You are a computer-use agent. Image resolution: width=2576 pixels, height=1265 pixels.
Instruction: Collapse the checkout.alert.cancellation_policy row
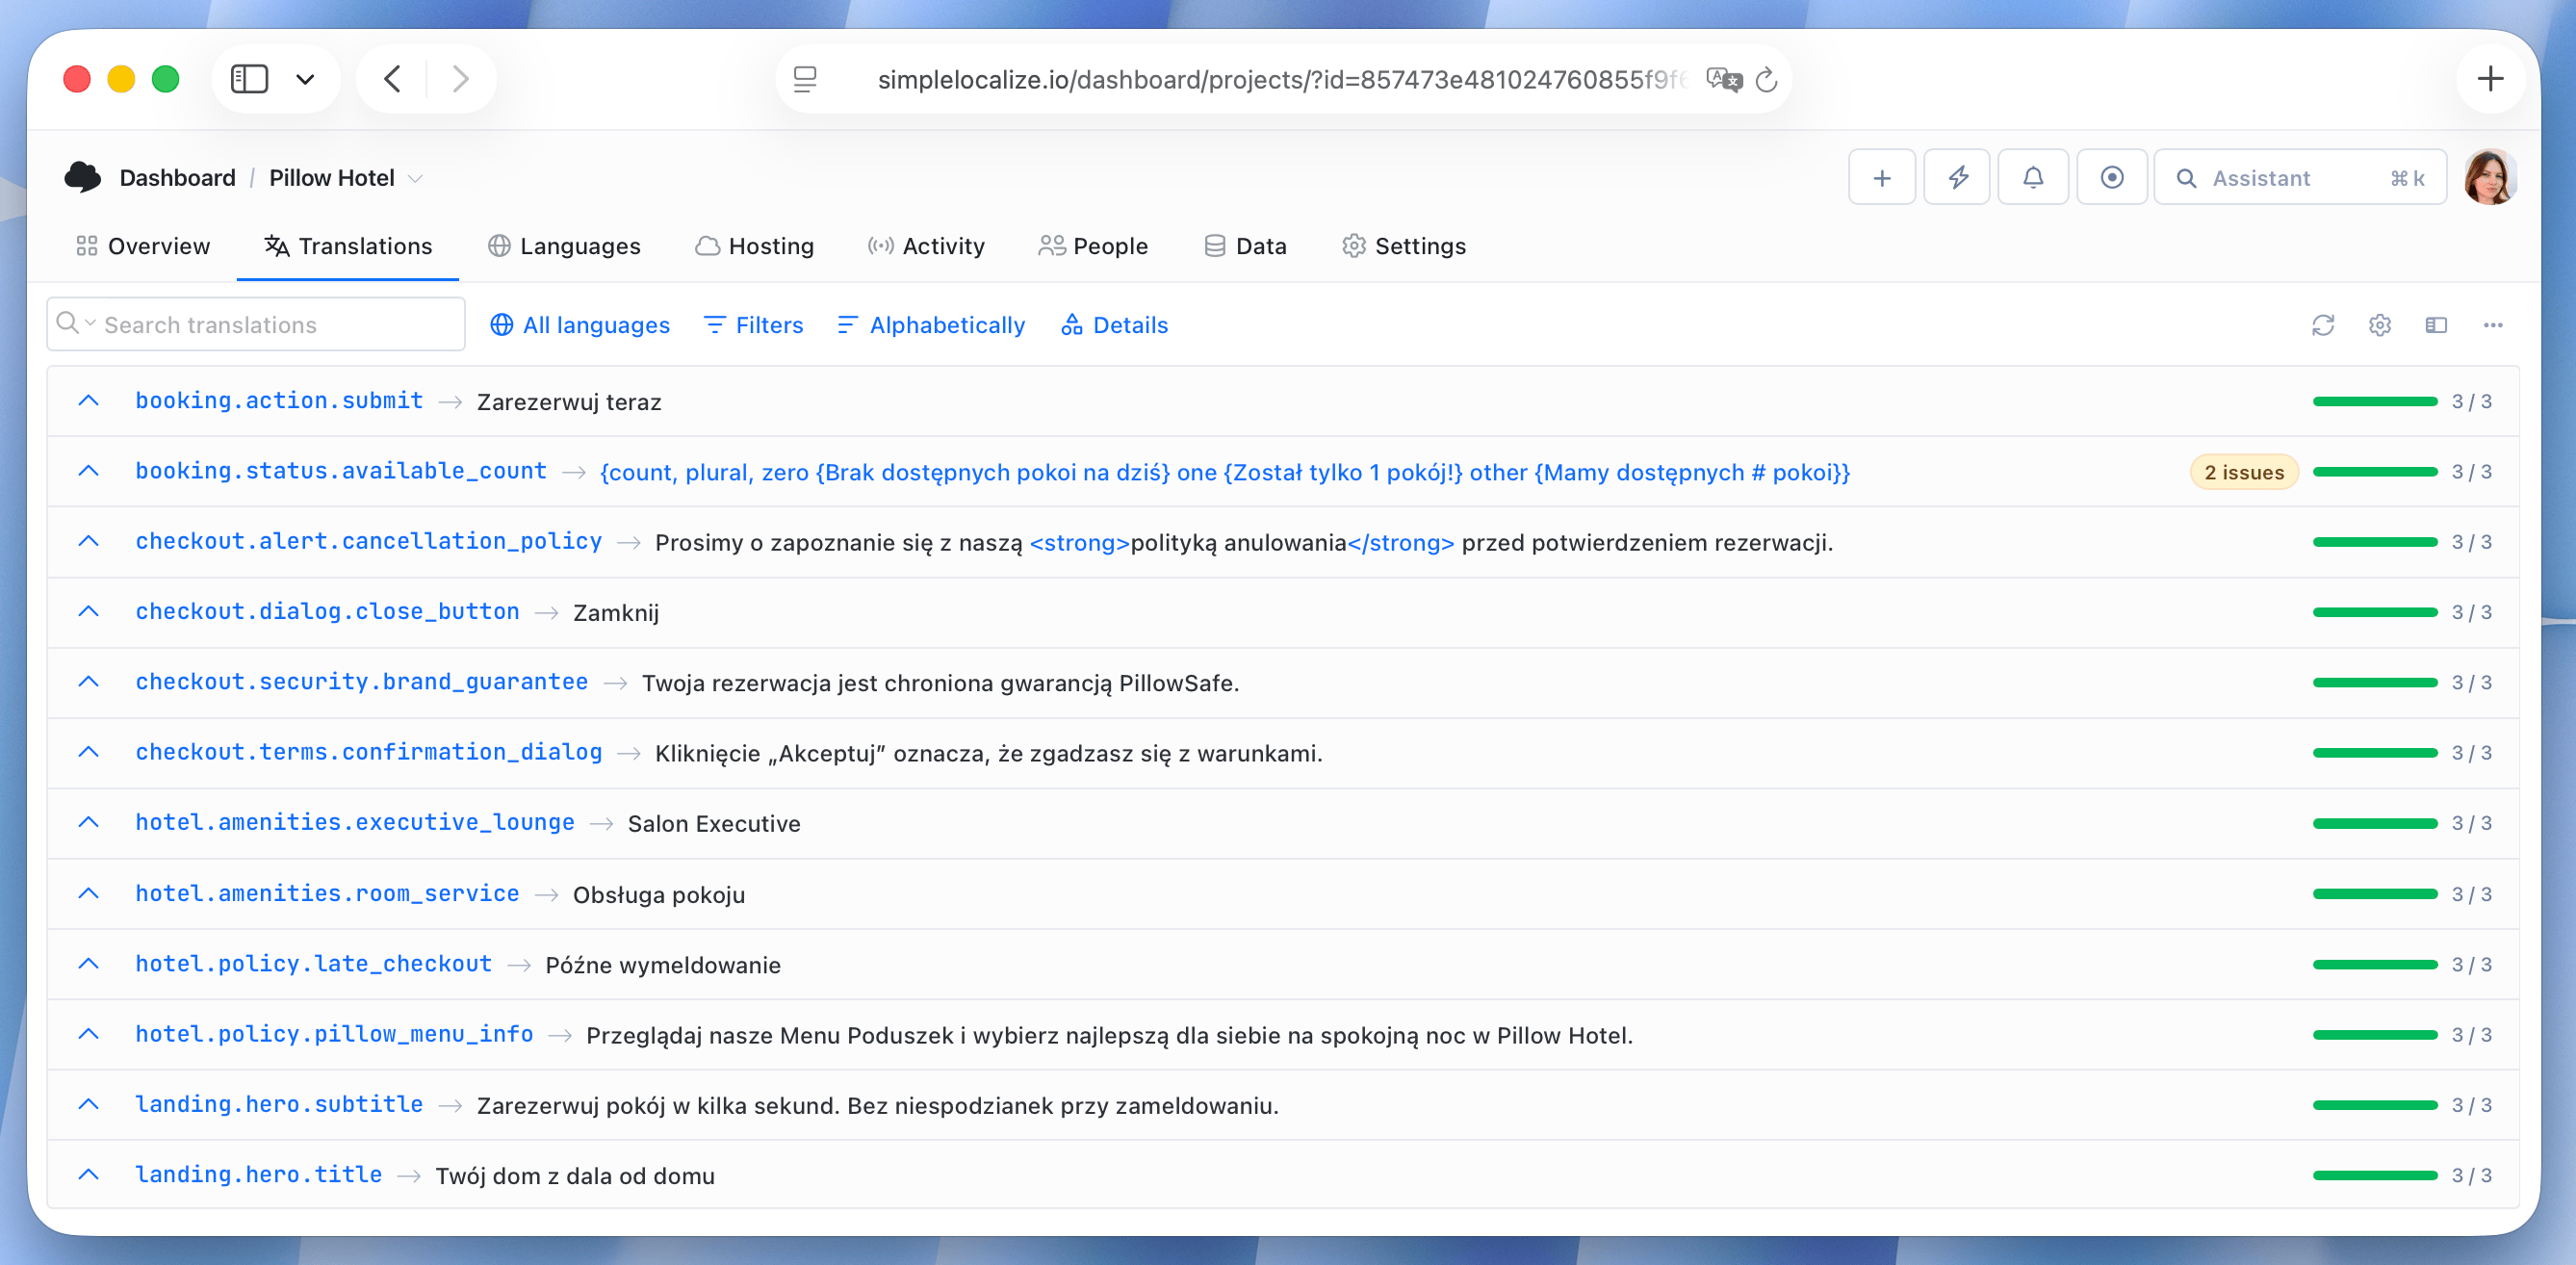(89, 541)
